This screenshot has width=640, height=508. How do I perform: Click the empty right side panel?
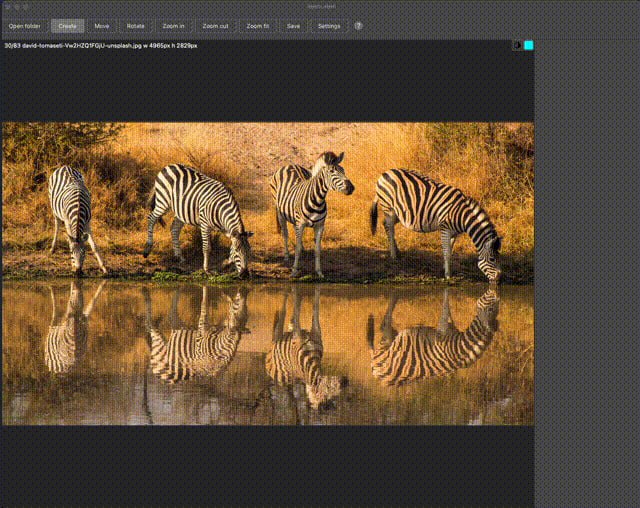point(586,270)
